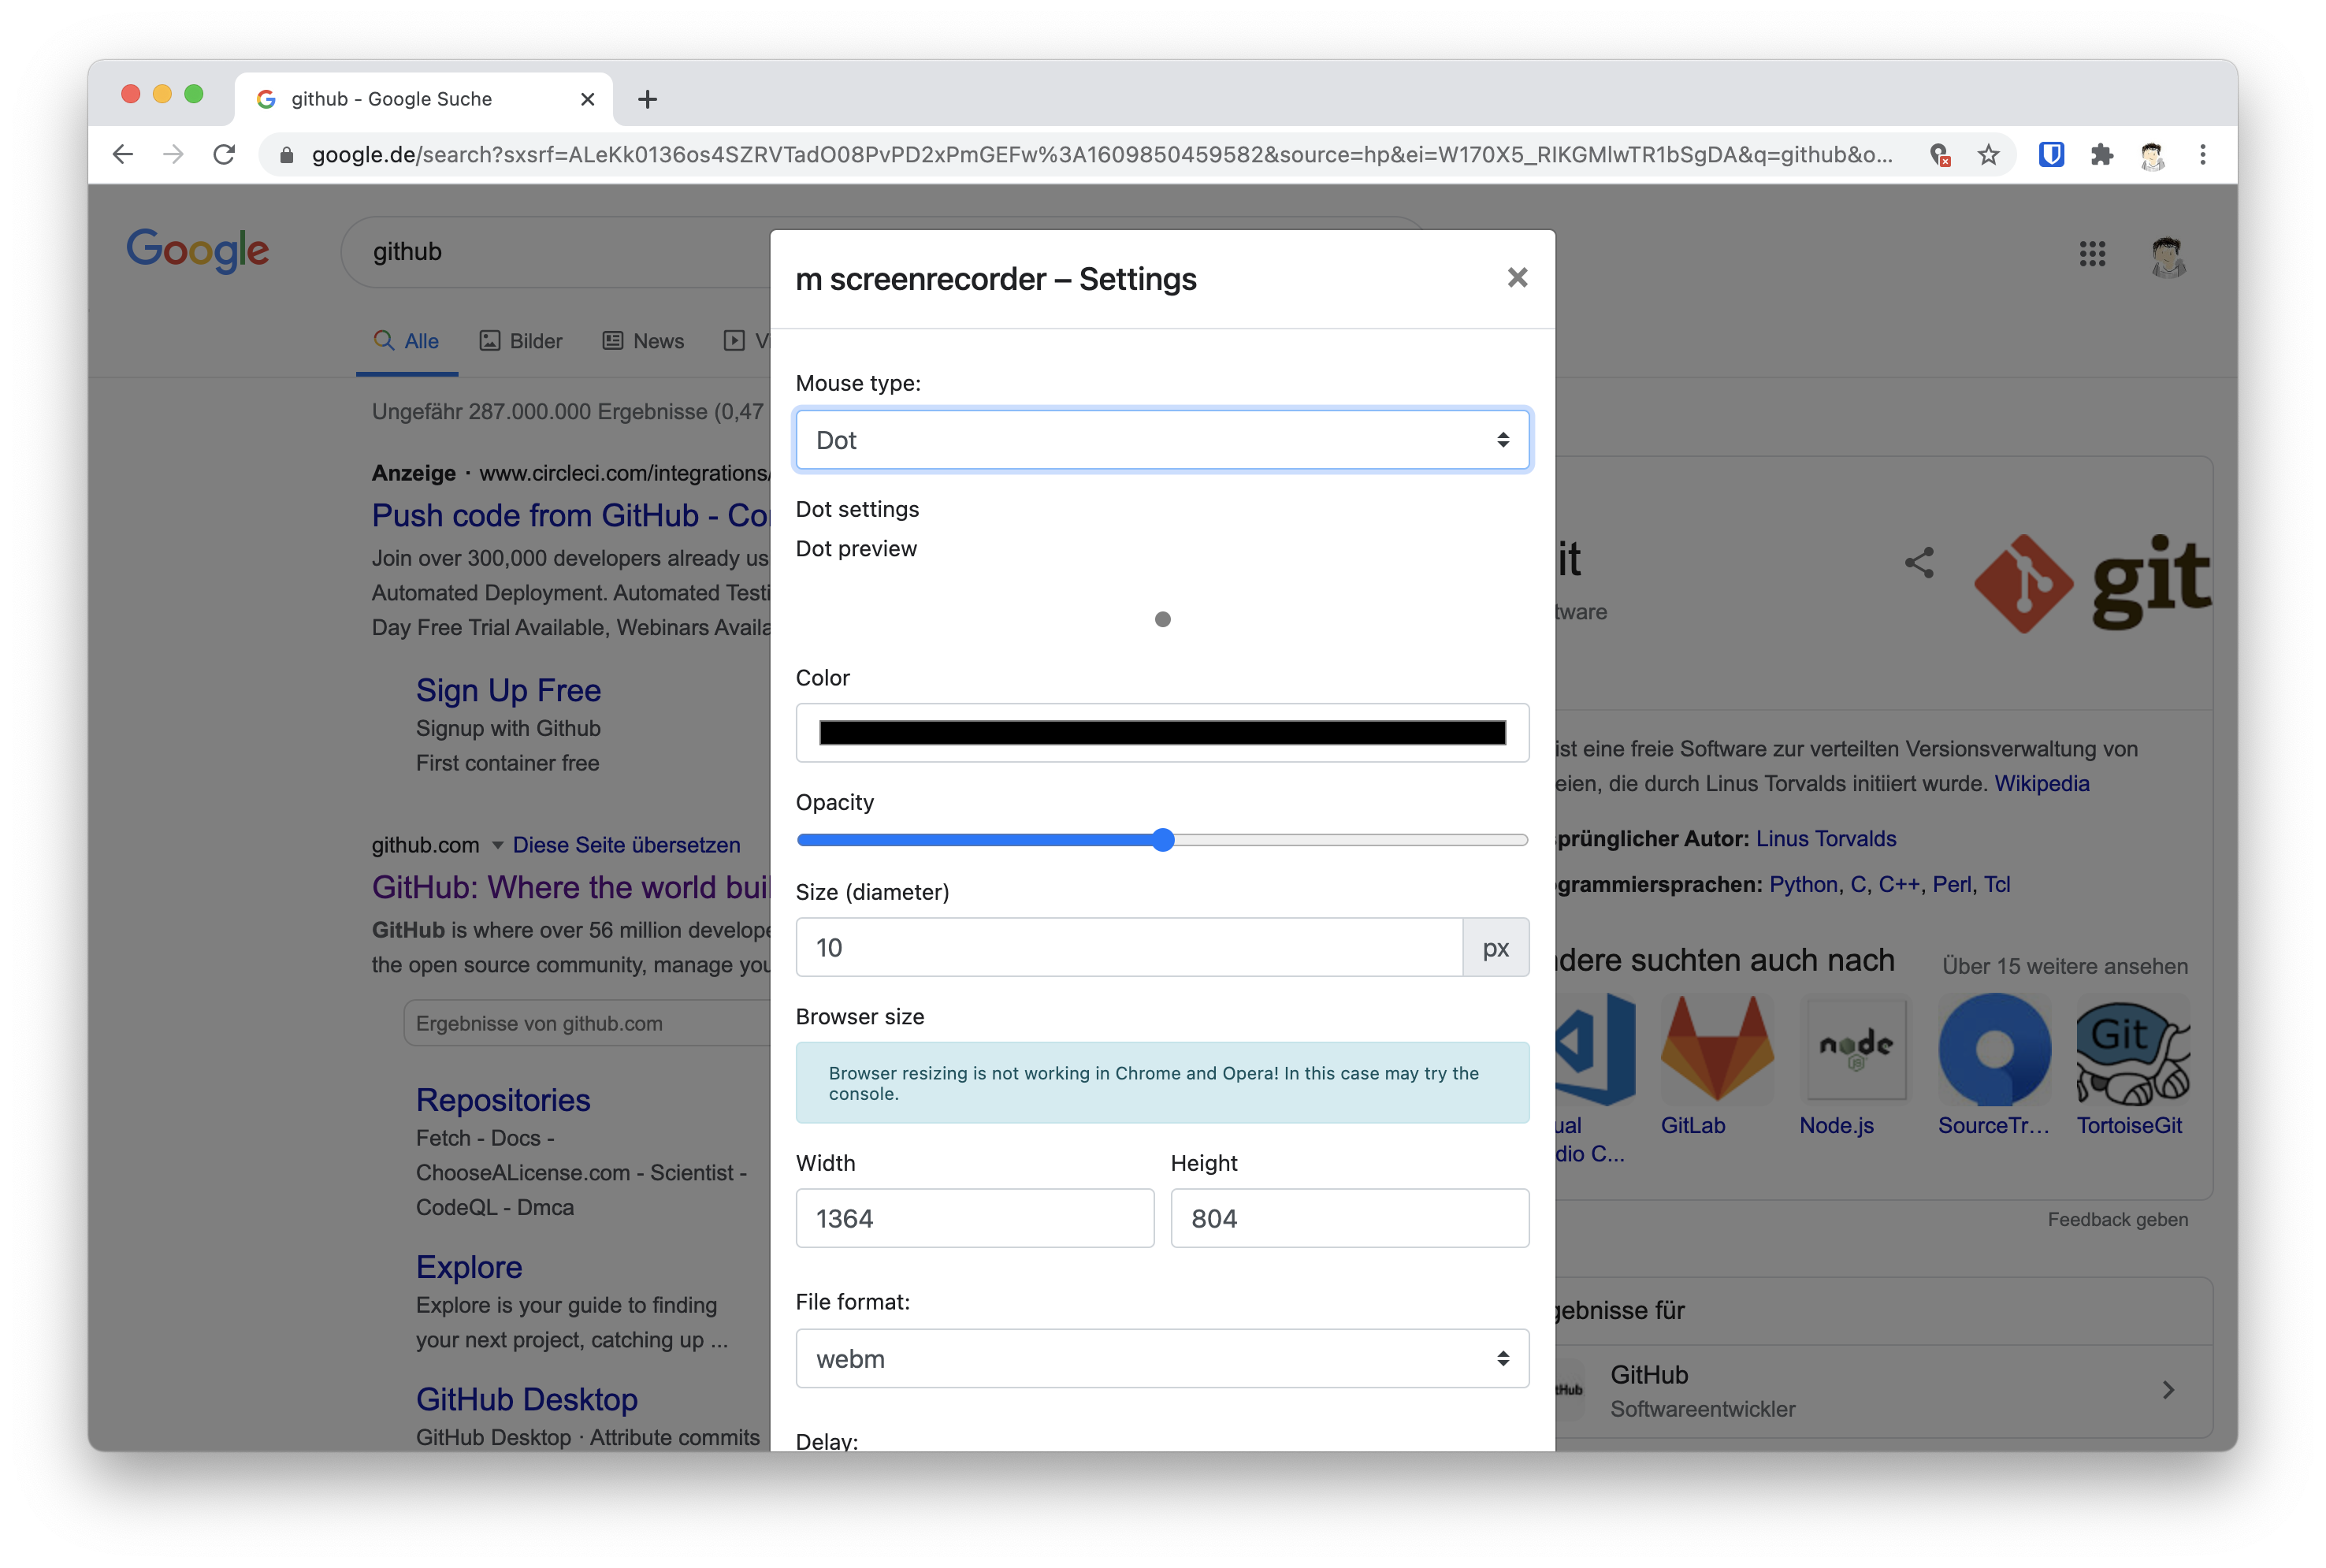
Task: Open Google apps grid icon
Action: click(2092, 254)
